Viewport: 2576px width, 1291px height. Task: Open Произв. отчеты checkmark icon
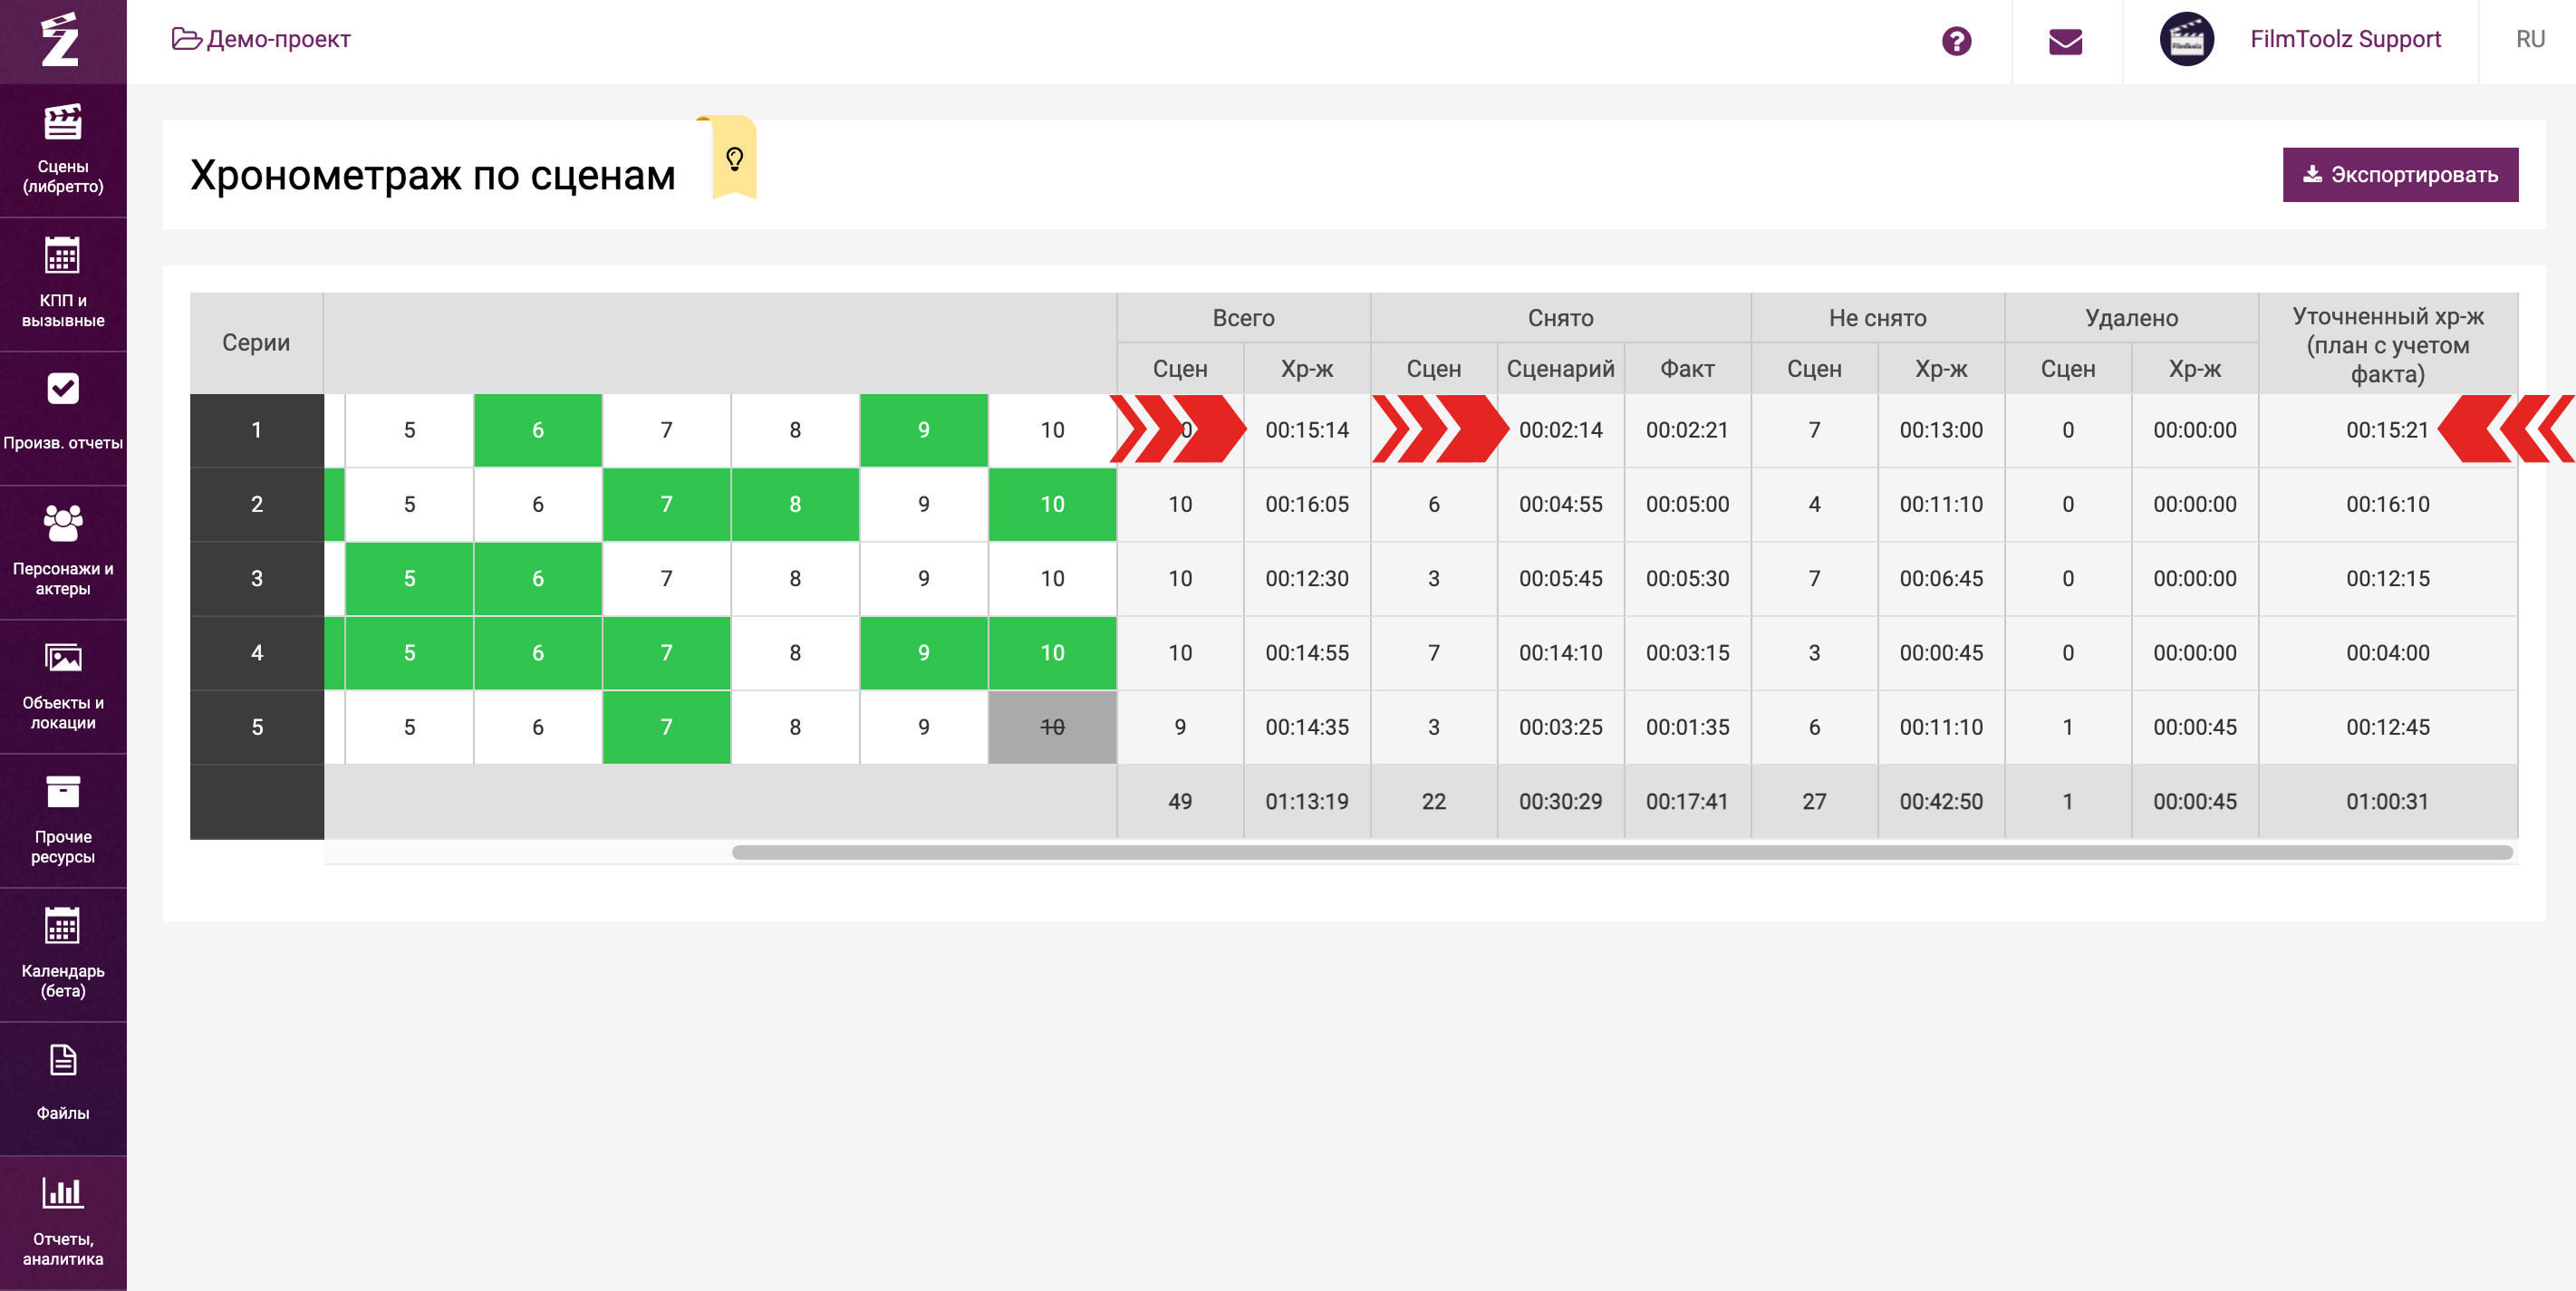tap(63, 389)
